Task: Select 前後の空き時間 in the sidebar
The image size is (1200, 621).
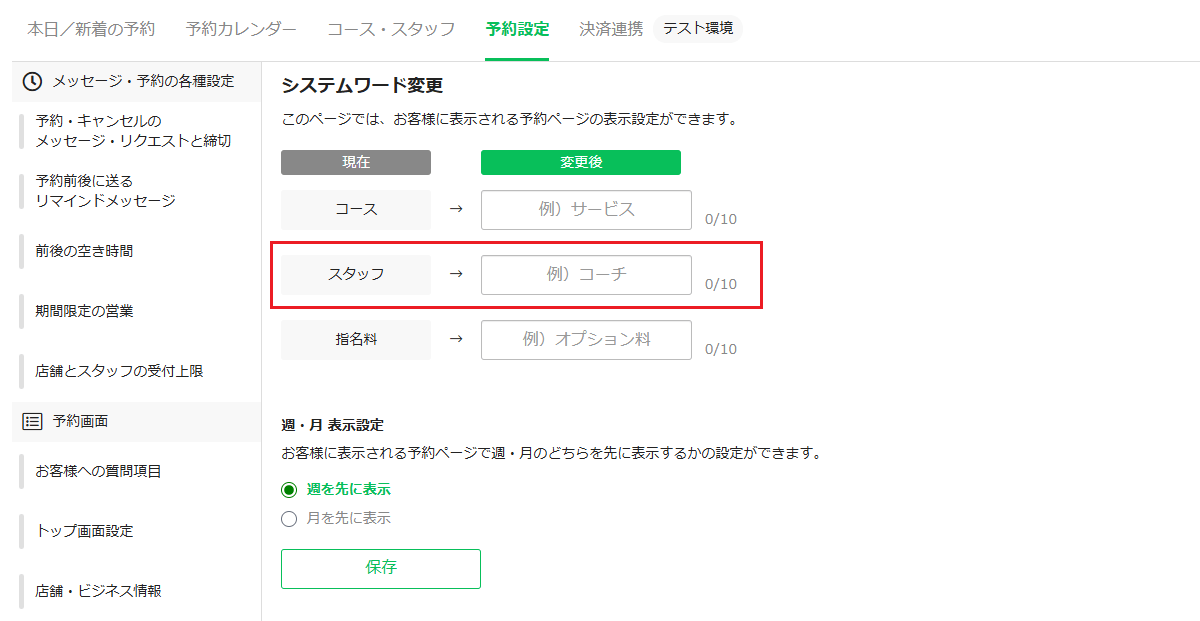Action: [x=84, y=251]
